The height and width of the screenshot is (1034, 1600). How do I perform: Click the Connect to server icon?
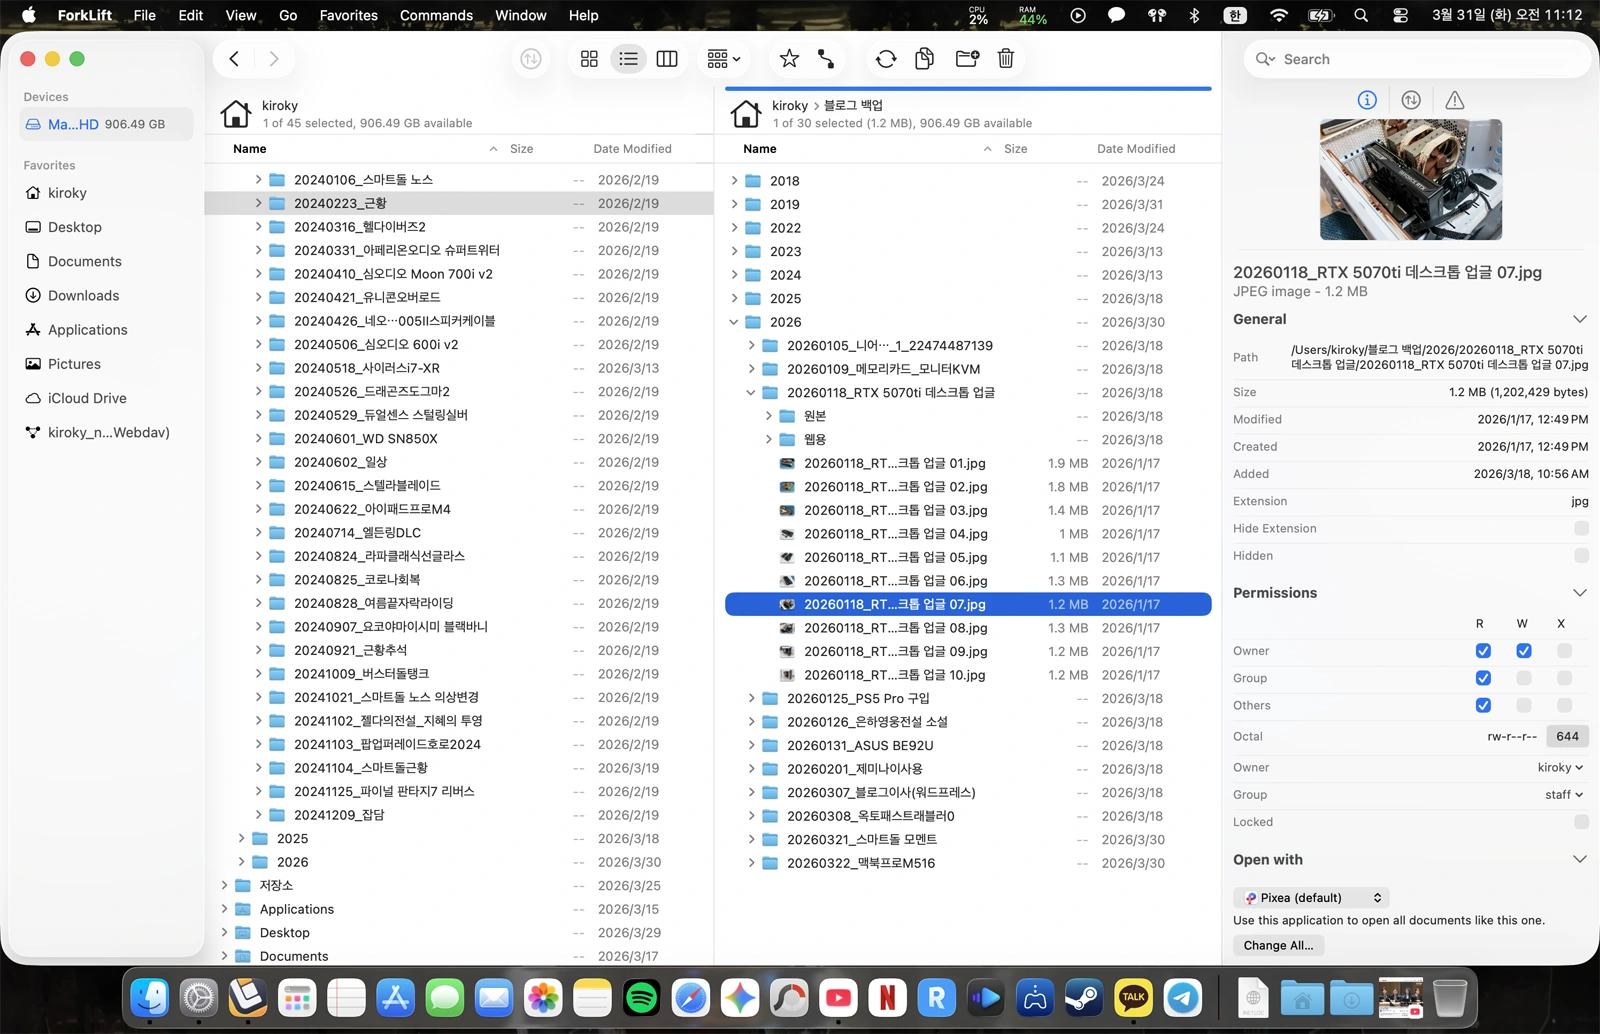tap(826, 59)
